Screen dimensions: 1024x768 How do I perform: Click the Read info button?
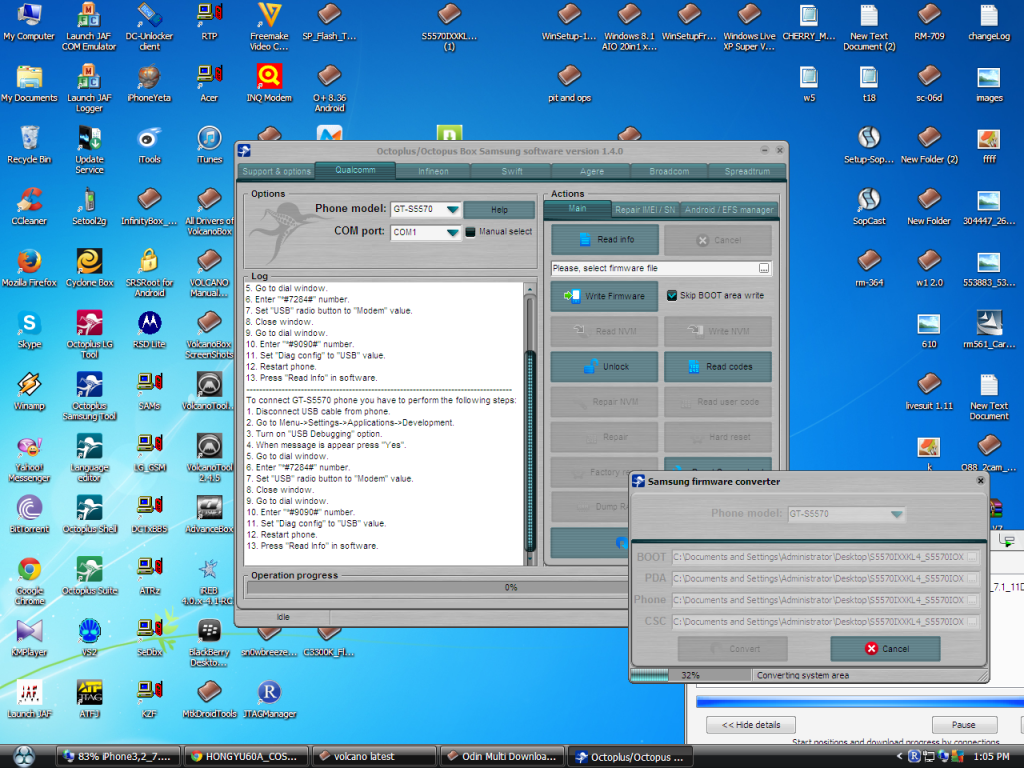pos(605,240)
